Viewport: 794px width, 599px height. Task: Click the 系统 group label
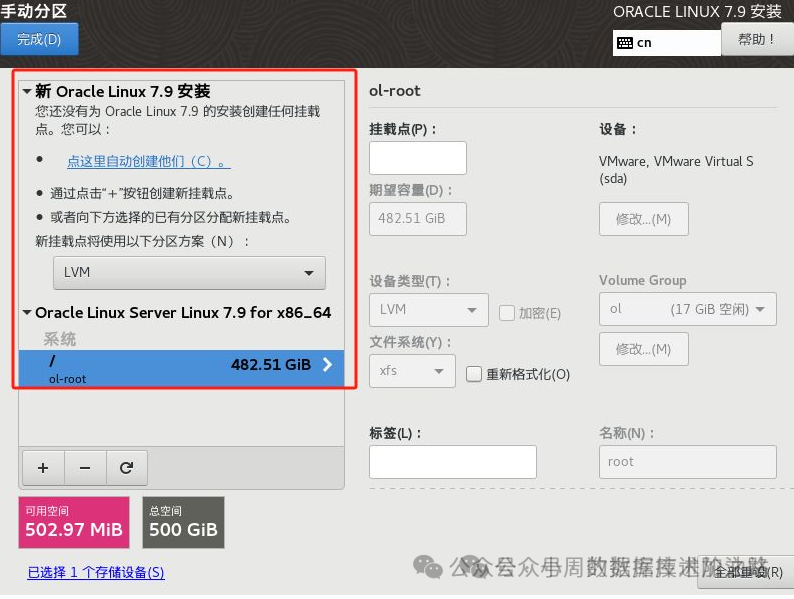[x=60, y=339]
